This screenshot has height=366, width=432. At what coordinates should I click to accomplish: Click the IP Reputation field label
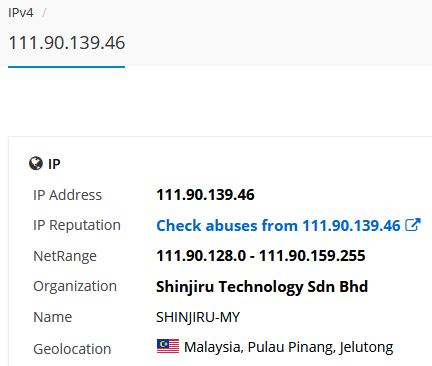pos(77,225)
